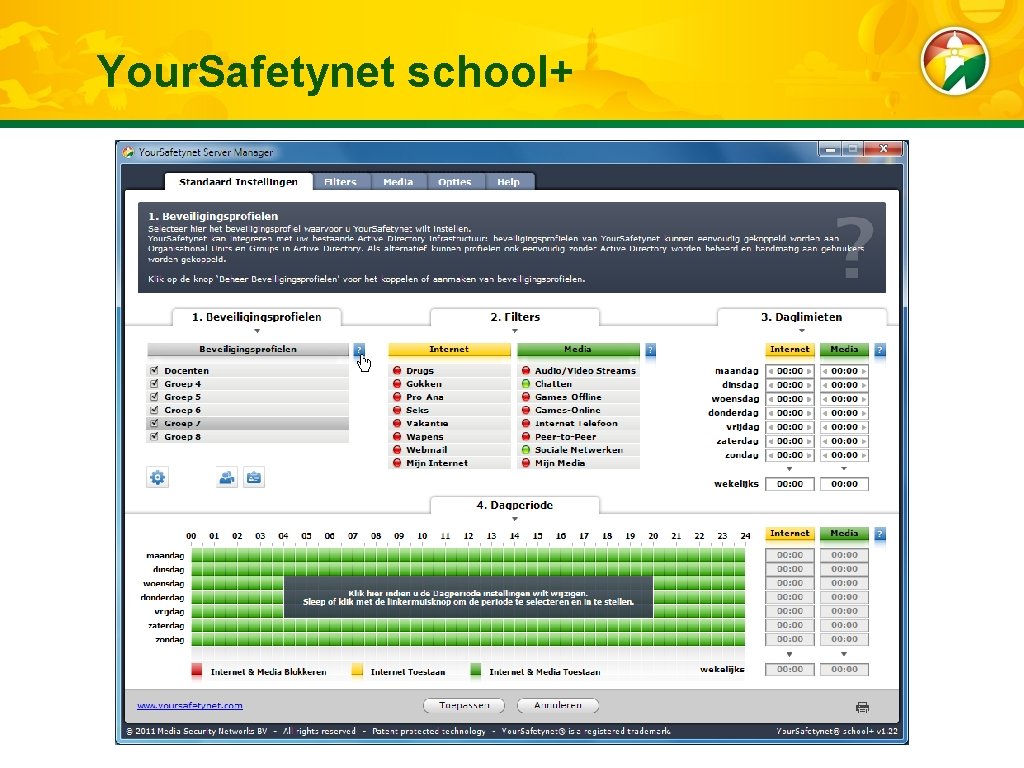Increase zondag Media limit with right arrow
The width and height of the screenshot is (1024, 768).
click(x=863, y=455)
